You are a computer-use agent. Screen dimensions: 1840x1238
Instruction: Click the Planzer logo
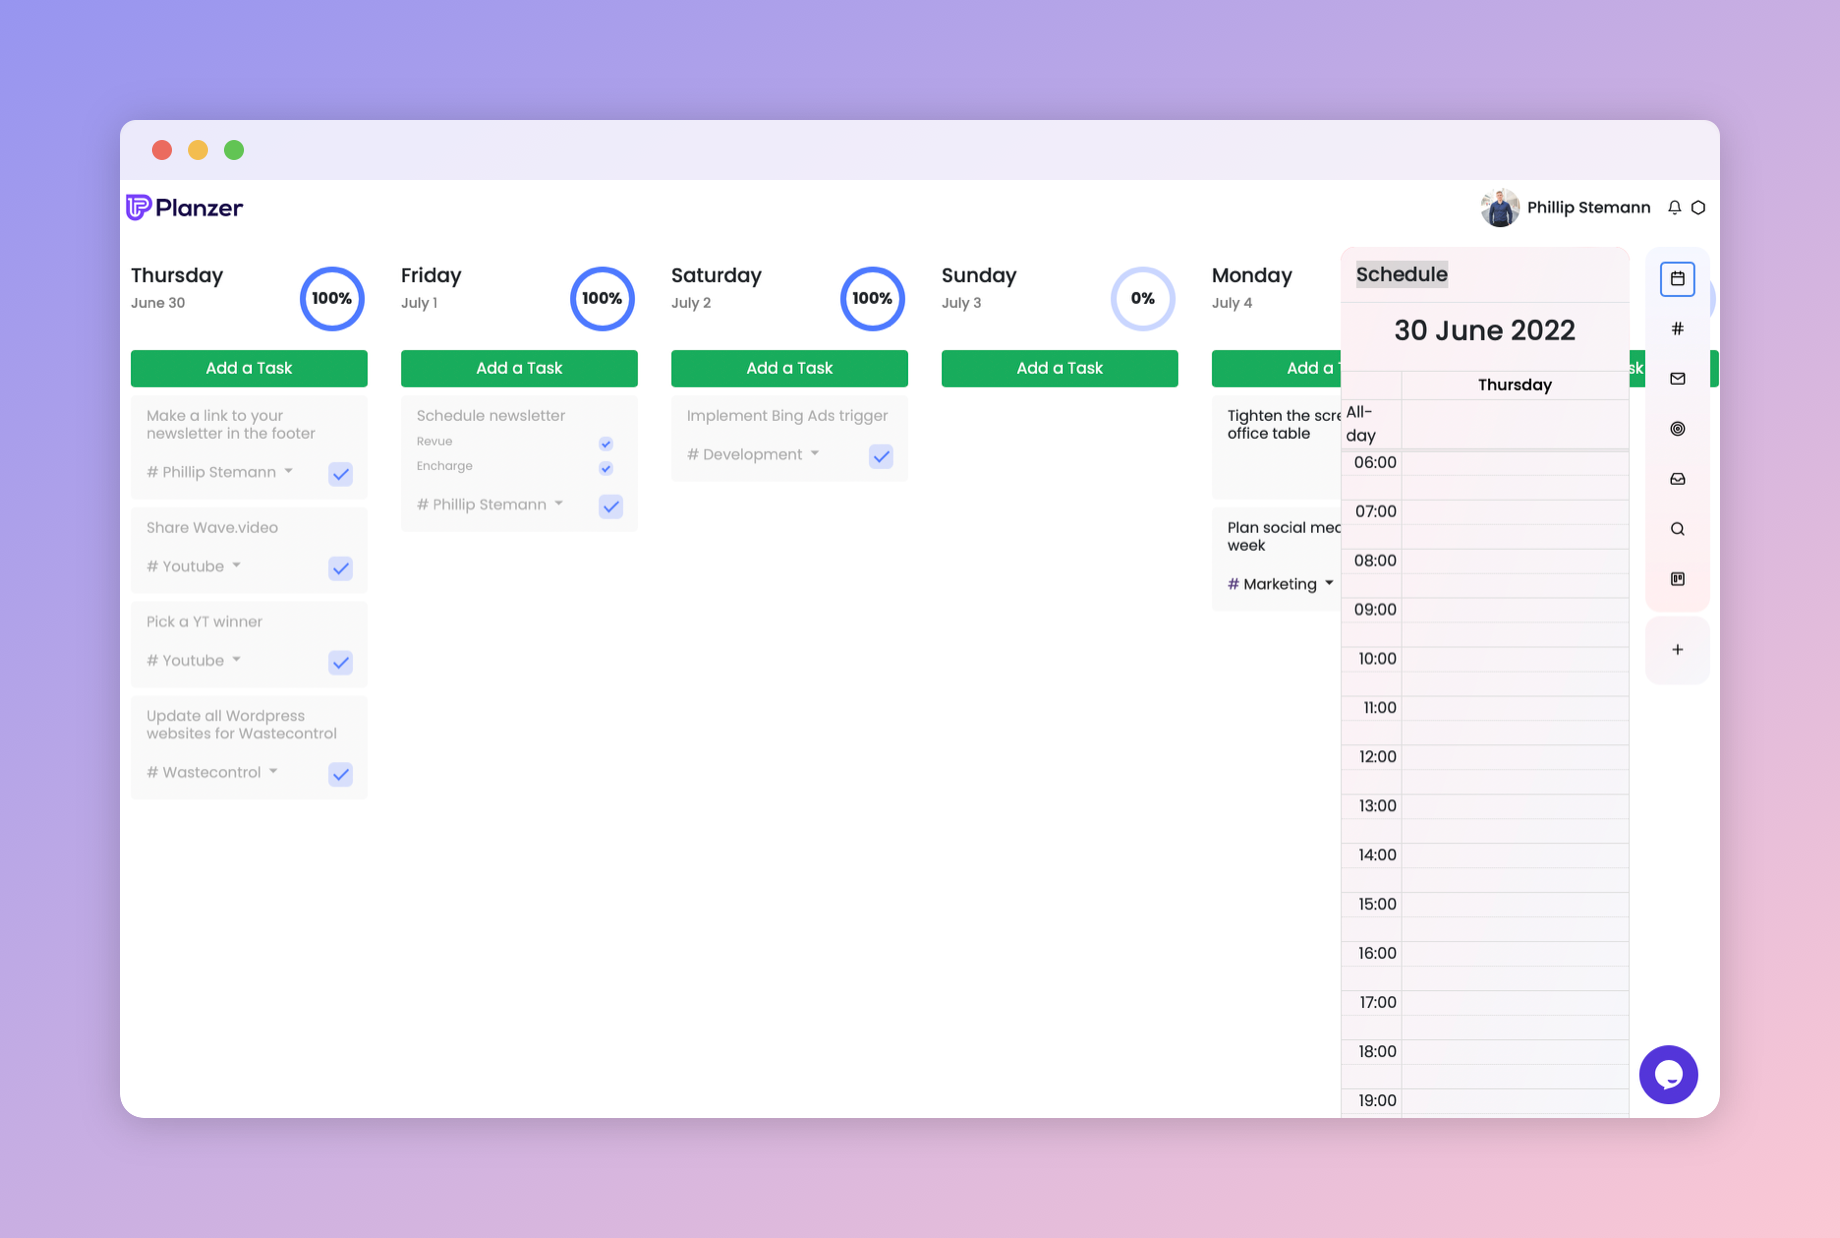point(184,207)
